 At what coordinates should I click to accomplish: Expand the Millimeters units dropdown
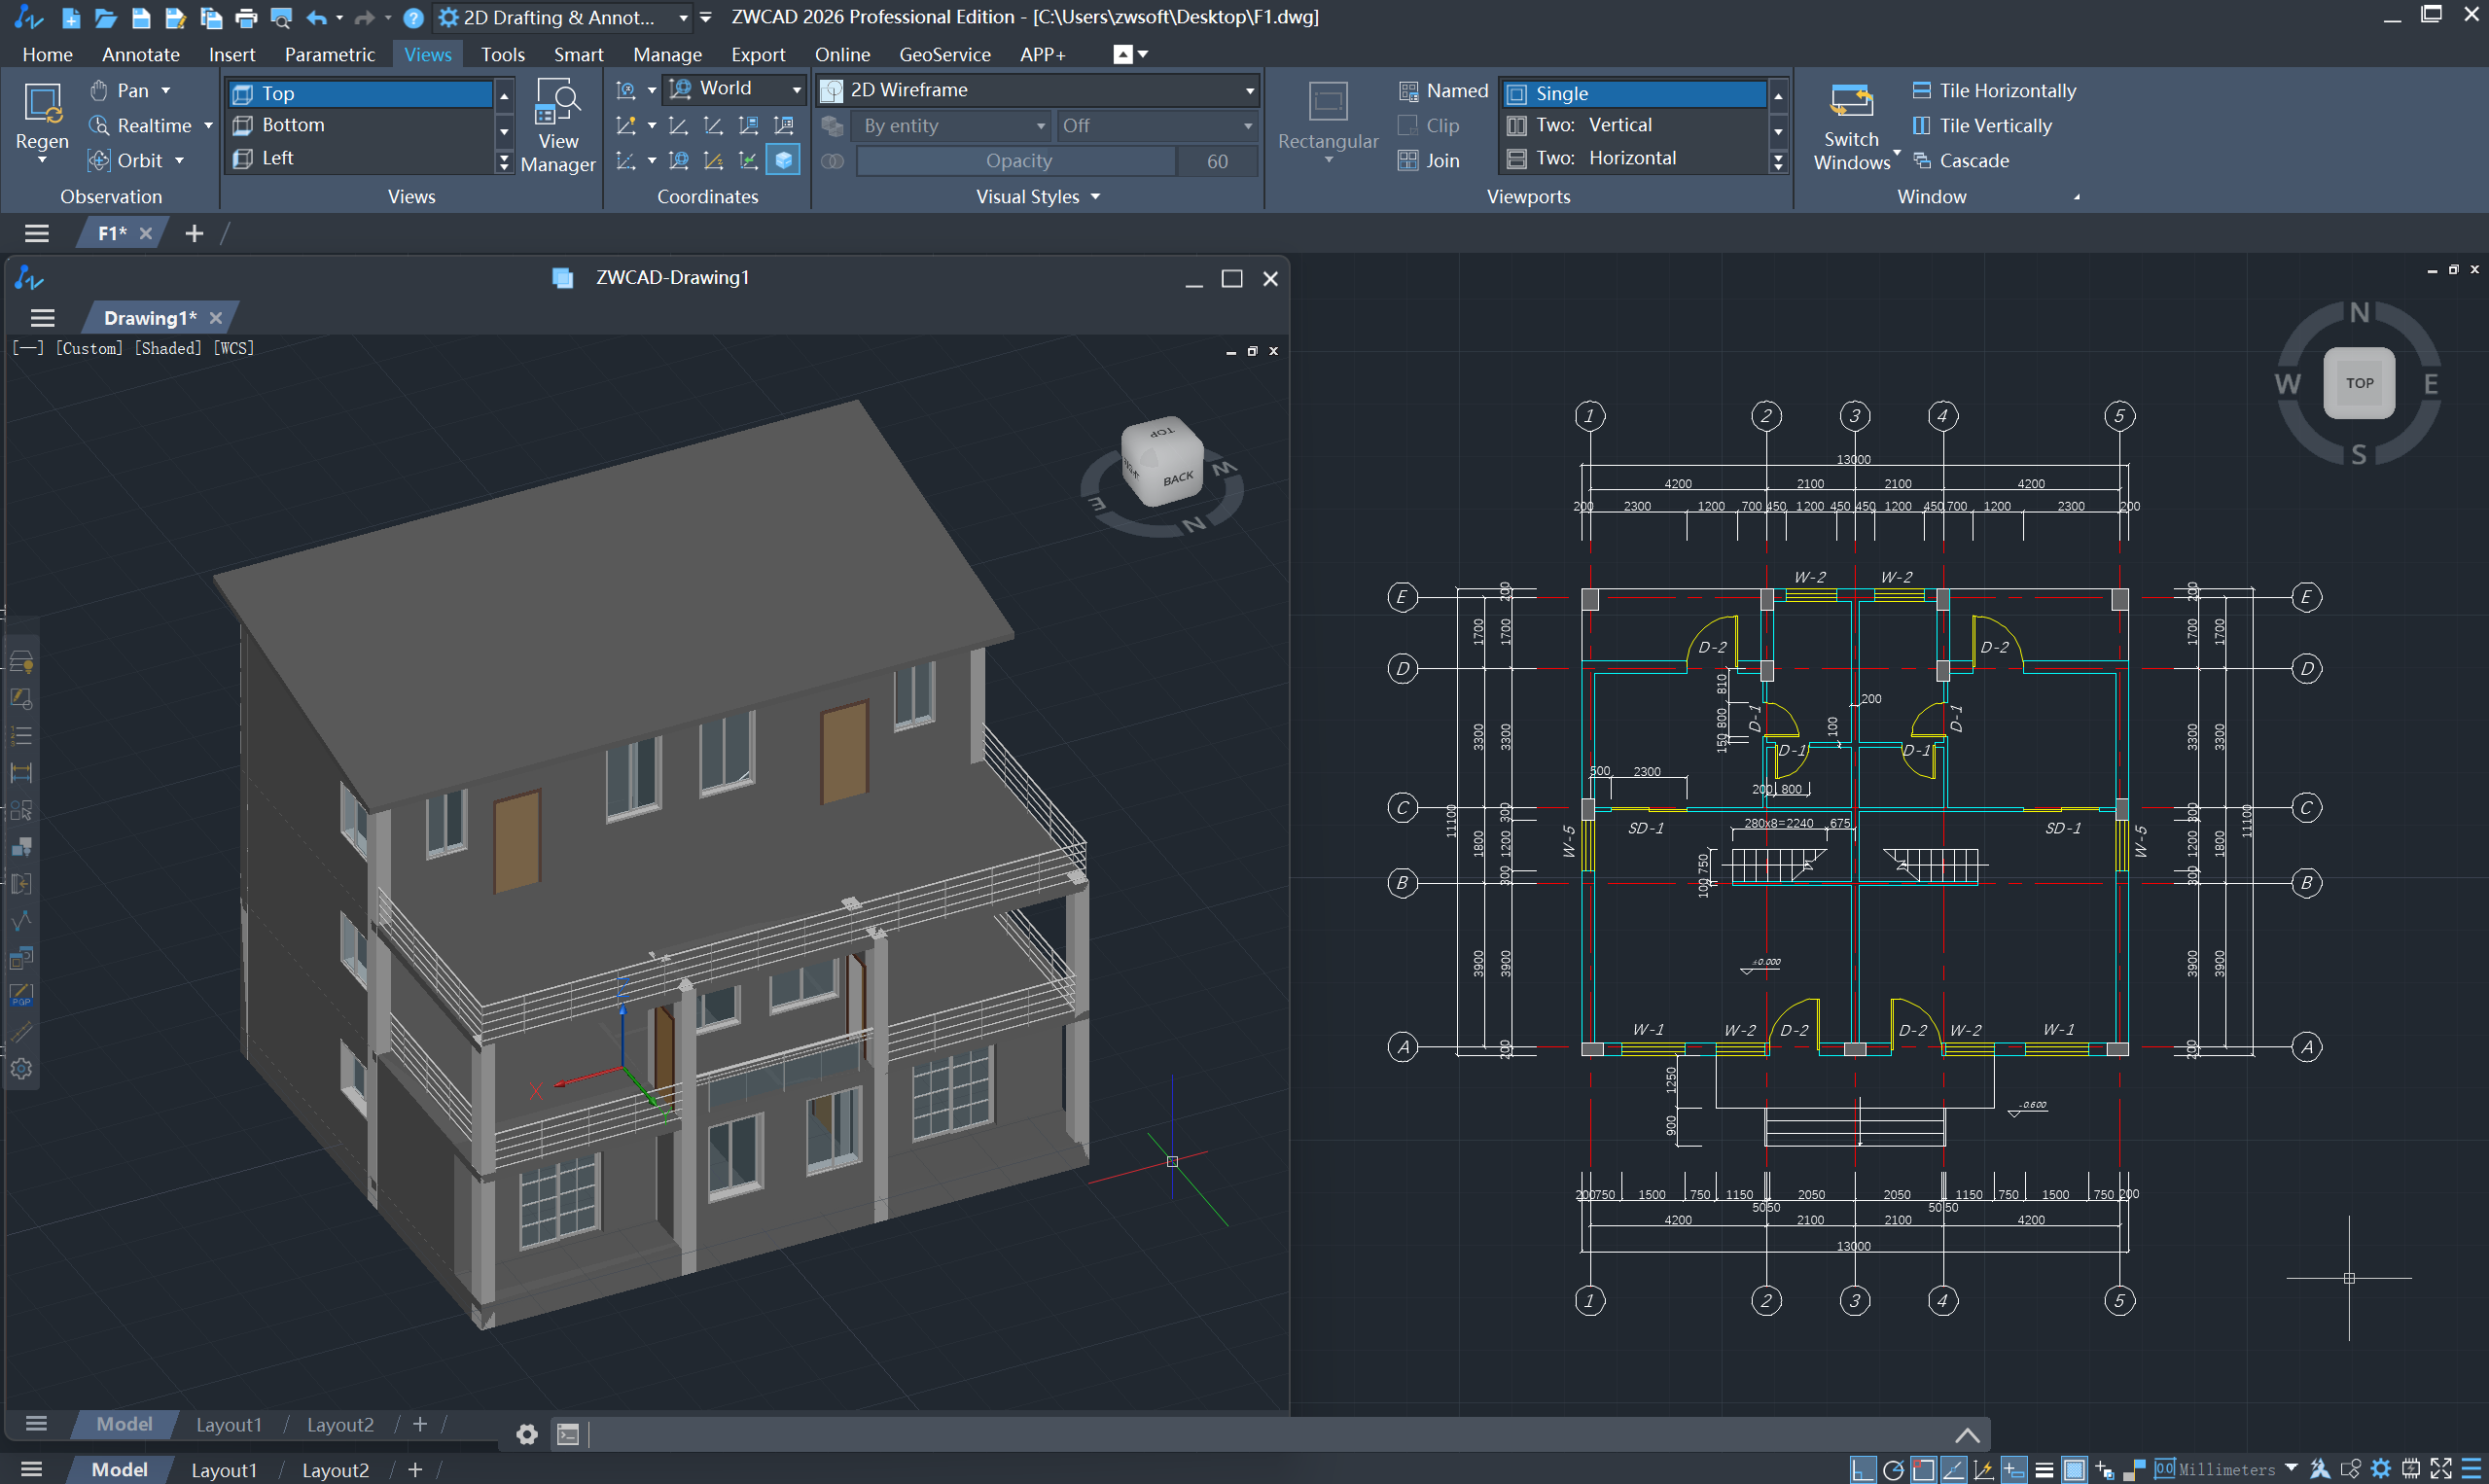[2291, 1469]
